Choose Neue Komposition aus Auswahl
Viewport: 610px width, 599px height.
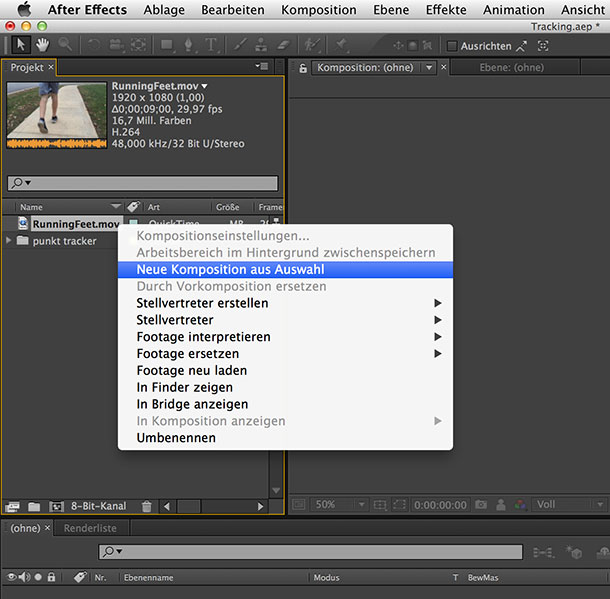click(285, 270)
